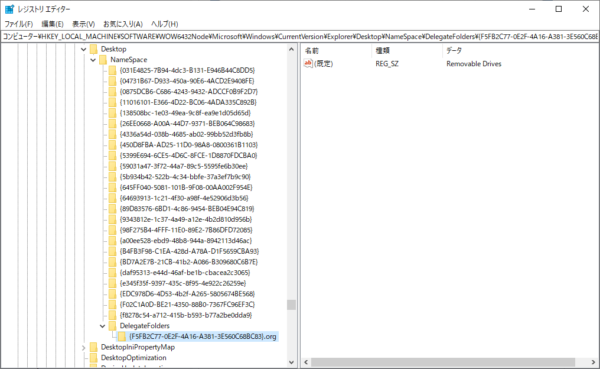Expand the DesktopIniPropertyMap tree node
This screenshot has width=600, height=369.
tap(83, 348)
